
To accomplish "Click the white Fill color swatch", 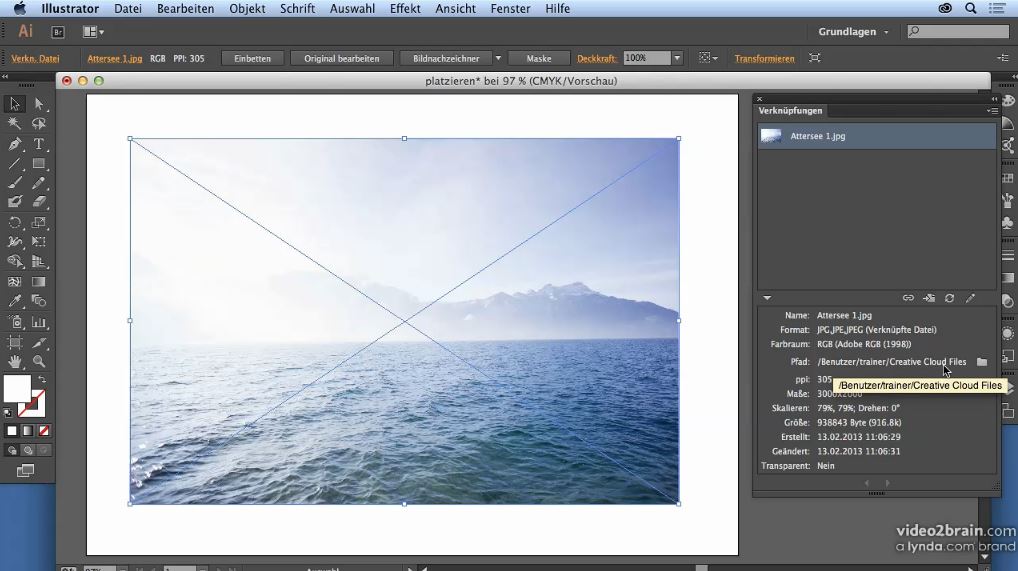I will (17, 388).
